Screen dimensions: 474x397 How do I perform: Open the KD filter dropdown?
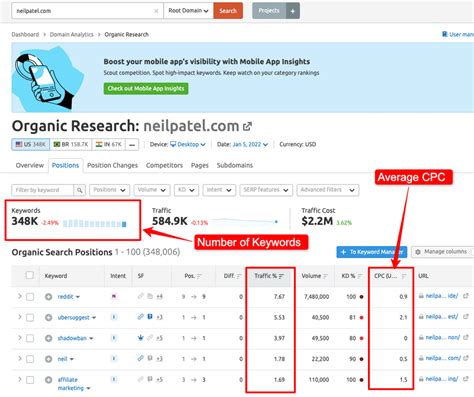coord(186,190)
